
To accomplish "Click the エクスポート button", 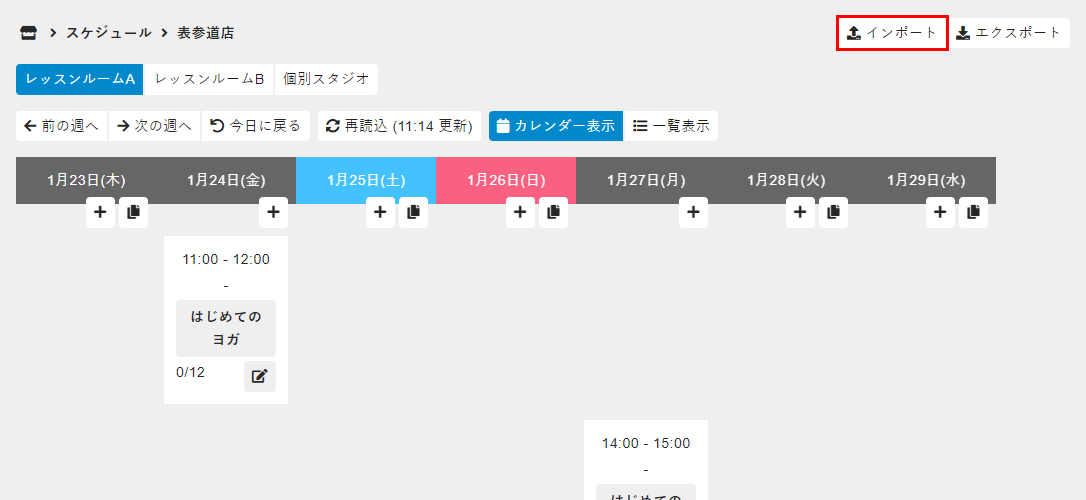I will pyautogui.click(x=1008, y=33).
